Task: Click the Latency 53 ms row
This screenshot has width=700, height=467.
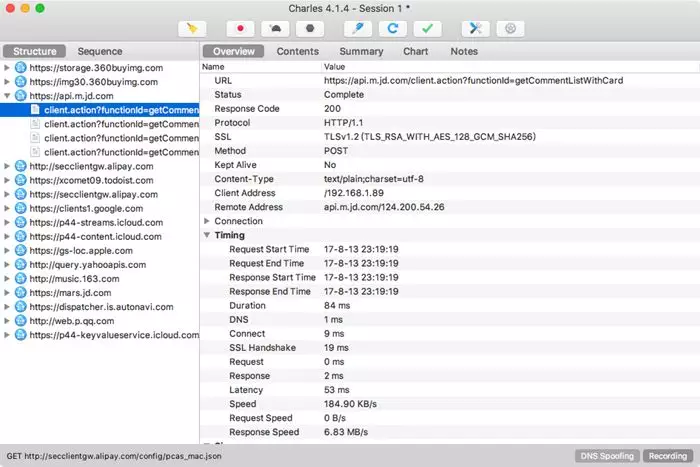Action: 450,390
